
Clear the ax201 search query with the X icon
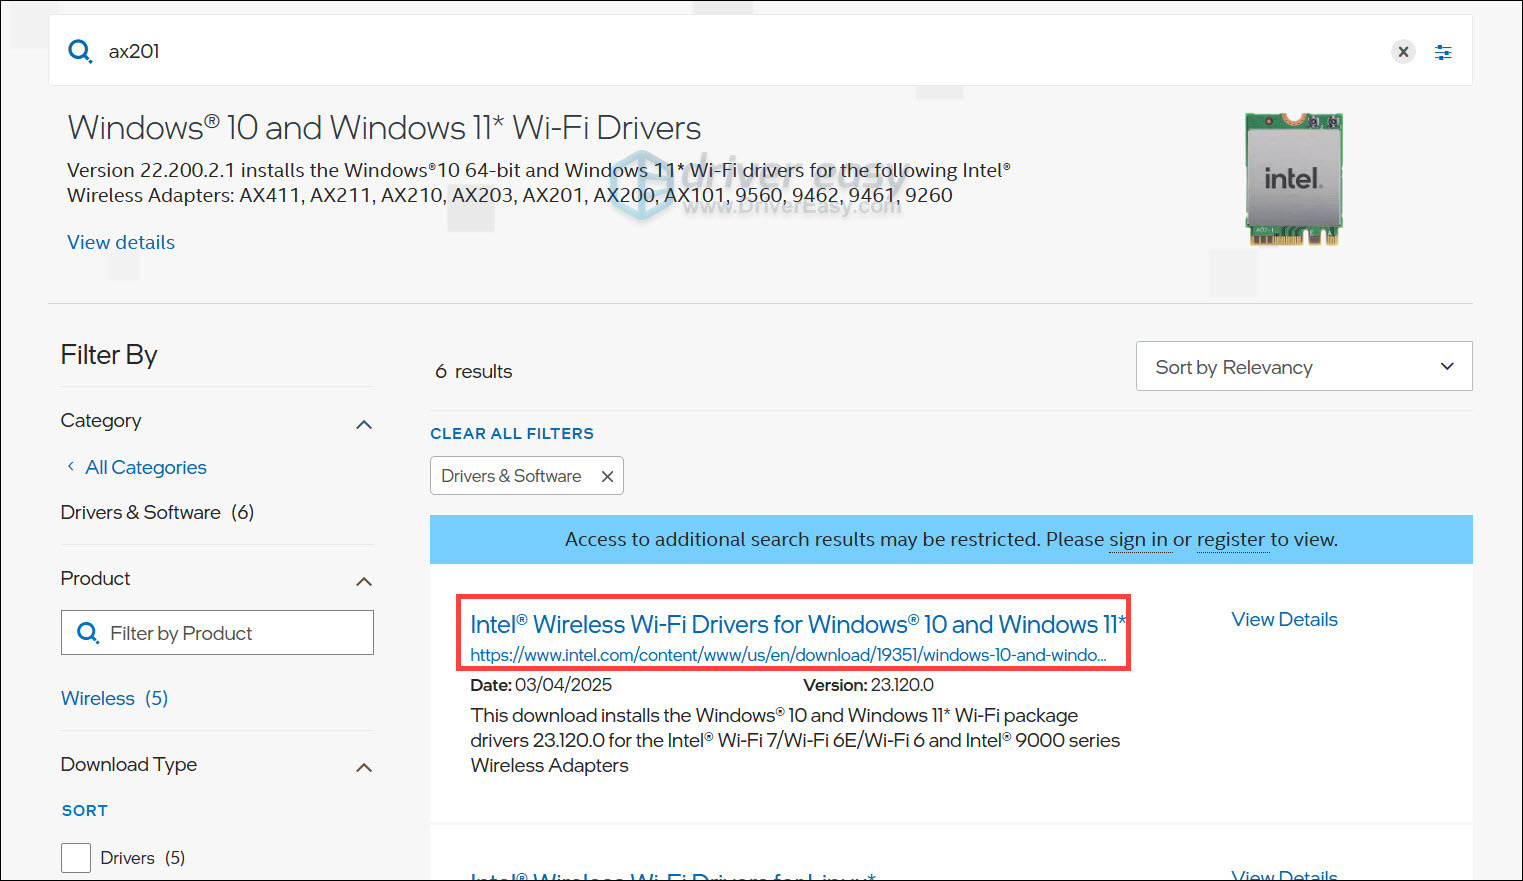point(1403,51)
